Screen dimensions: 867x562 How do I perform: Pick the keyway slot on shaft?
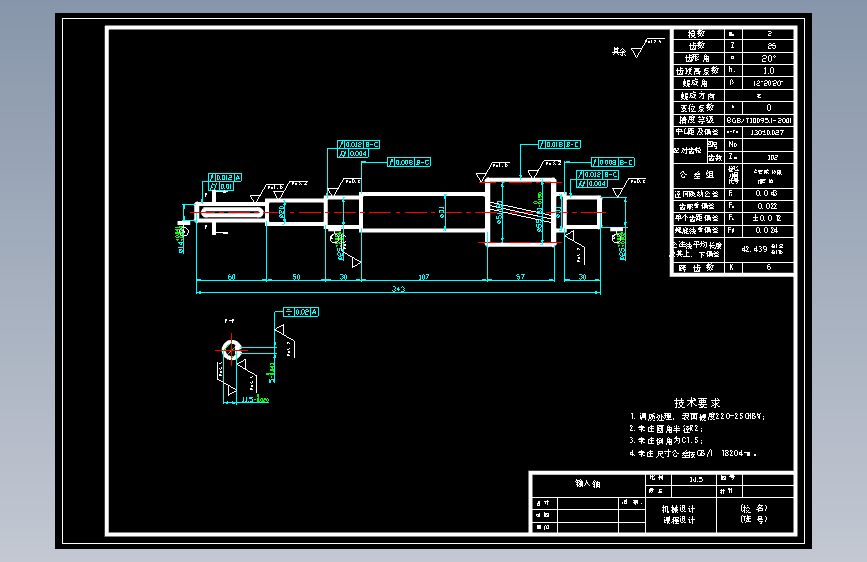(x=232, y=212)
